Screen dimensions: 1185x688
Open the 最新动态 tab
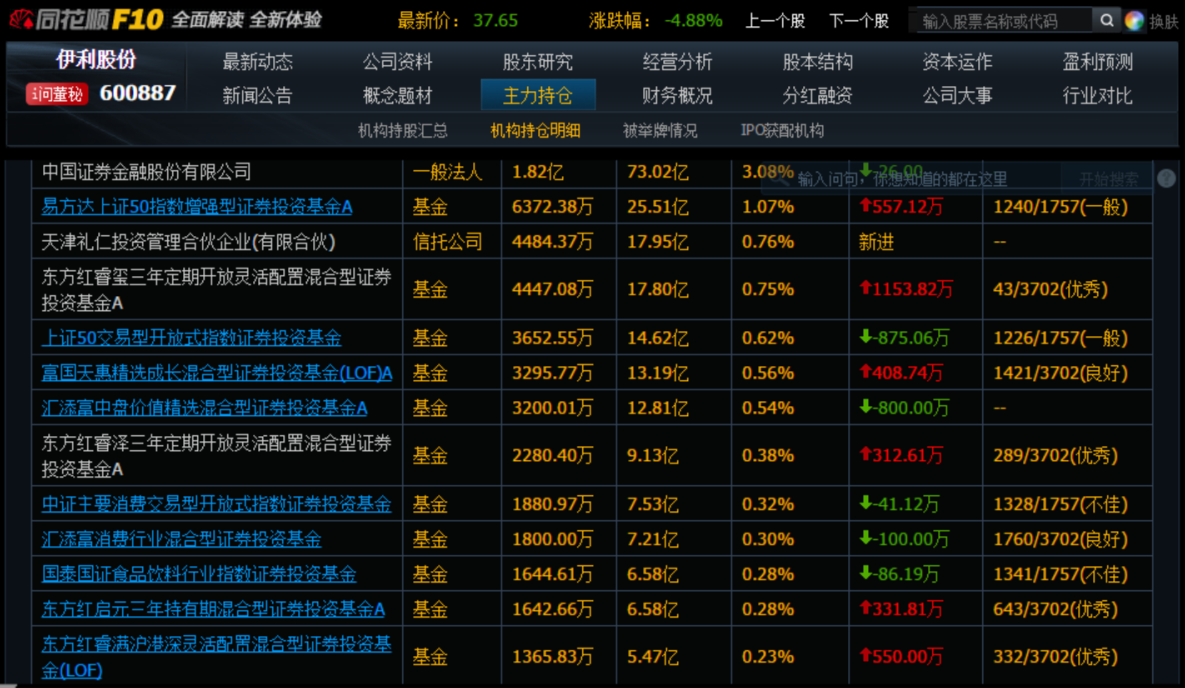pyautogui.click(x=258, y=61)
